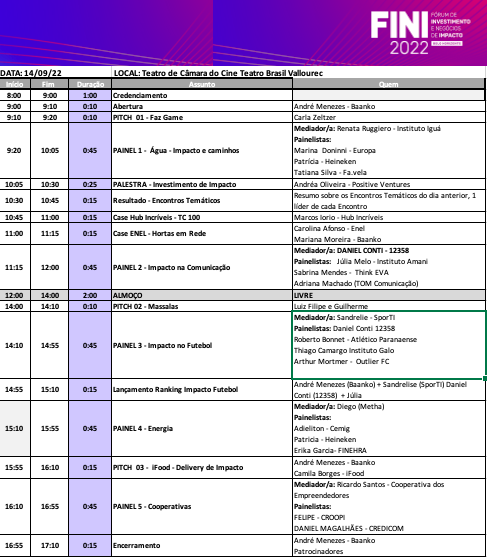
Task: Select the Duração column header
Action: pyautogui.click(x=90, y=84)
